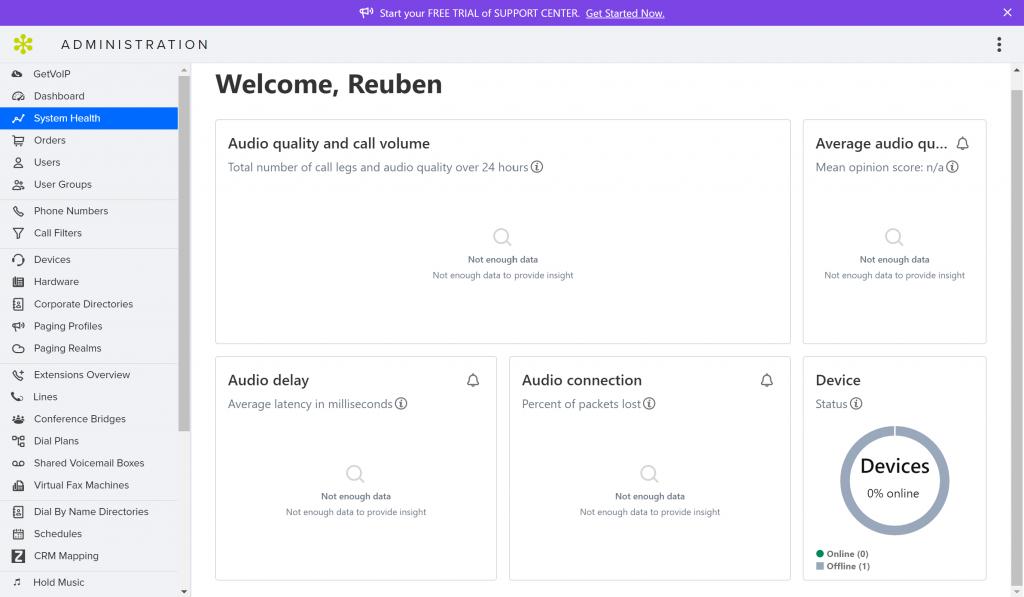
Task: Open Dashboard in the sidebar
Action: point(59,96)
